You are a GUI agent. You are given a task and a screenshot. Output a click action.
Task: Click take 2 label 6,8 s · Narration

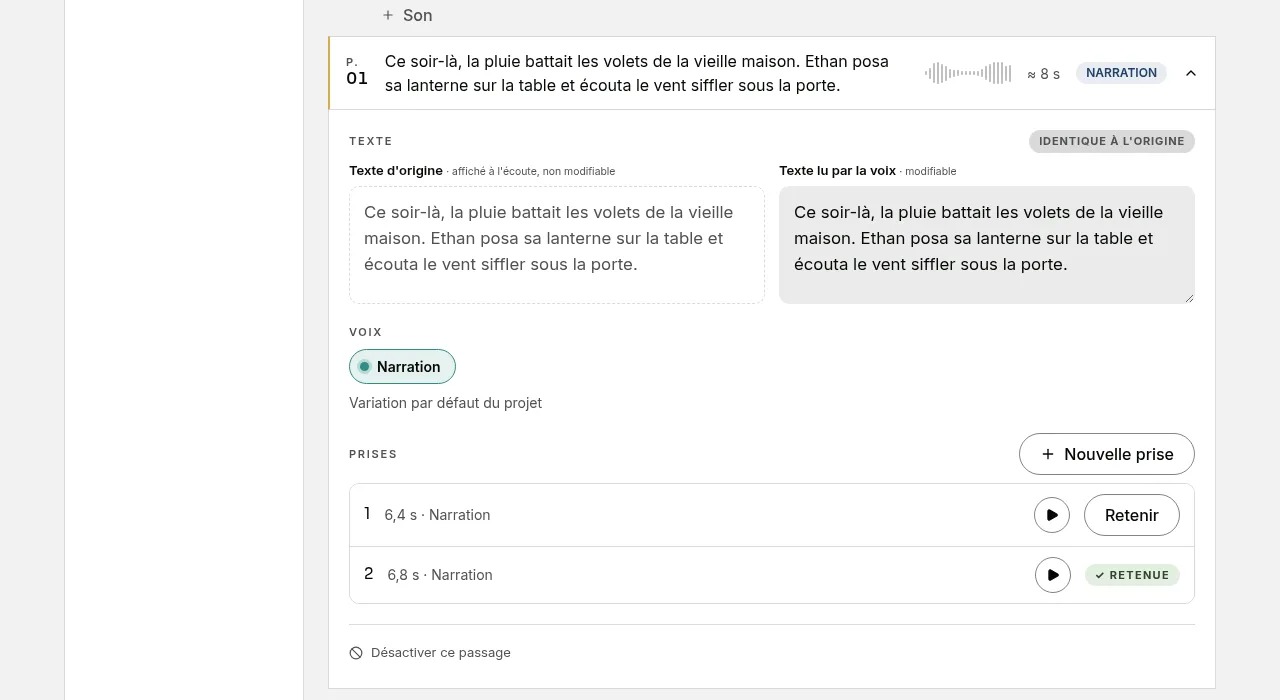[440, 575]
